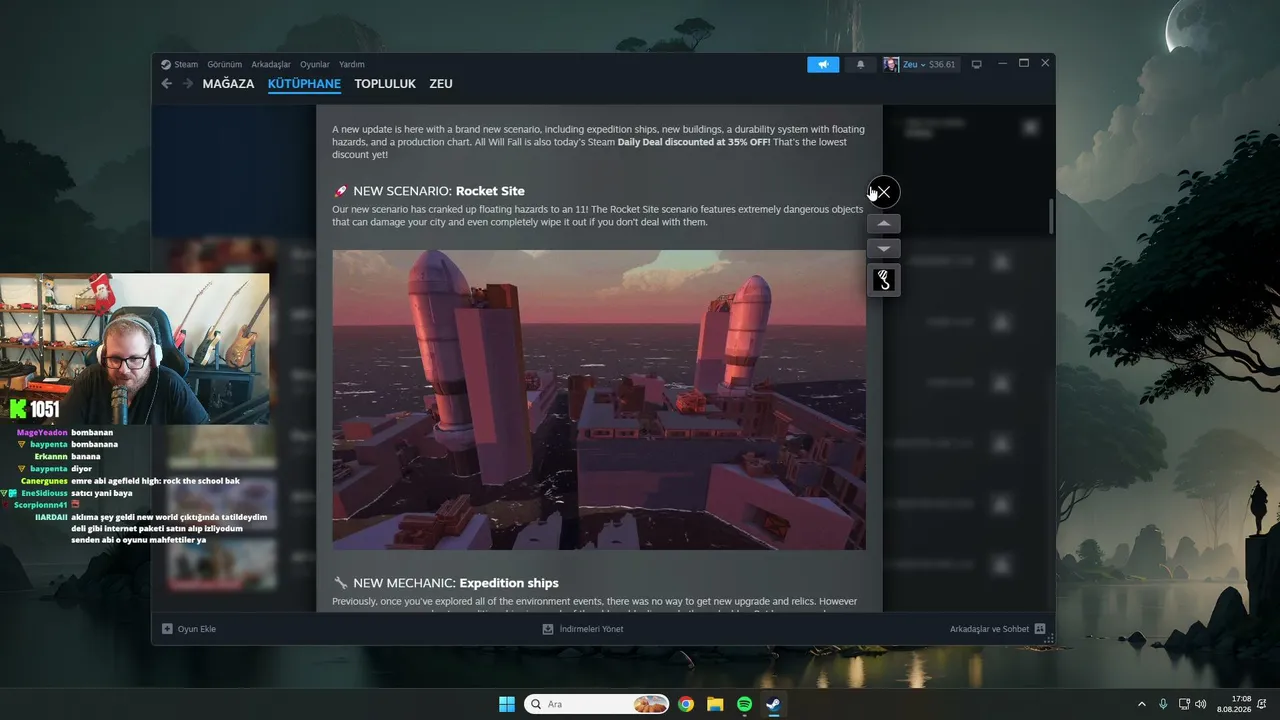Click the $36.61 wallet balance
This screenshot has height=720, width=1280.
[942, 65]
